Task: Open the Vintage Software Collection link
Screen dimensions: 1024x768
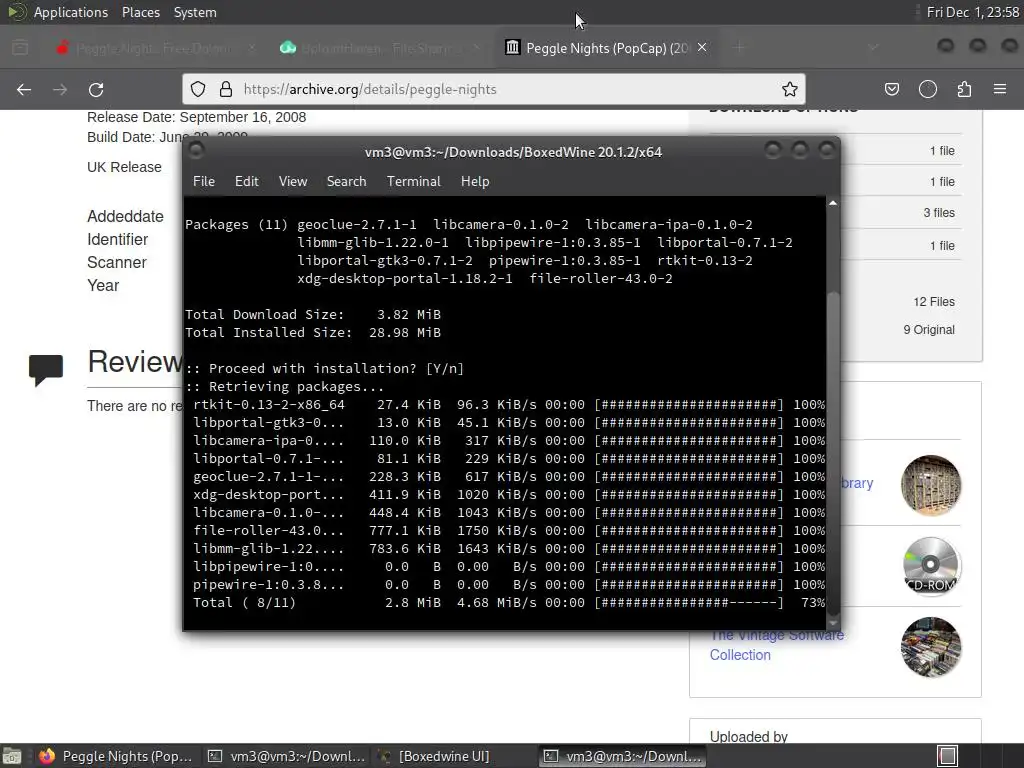Action: click(x=776, y=645)
